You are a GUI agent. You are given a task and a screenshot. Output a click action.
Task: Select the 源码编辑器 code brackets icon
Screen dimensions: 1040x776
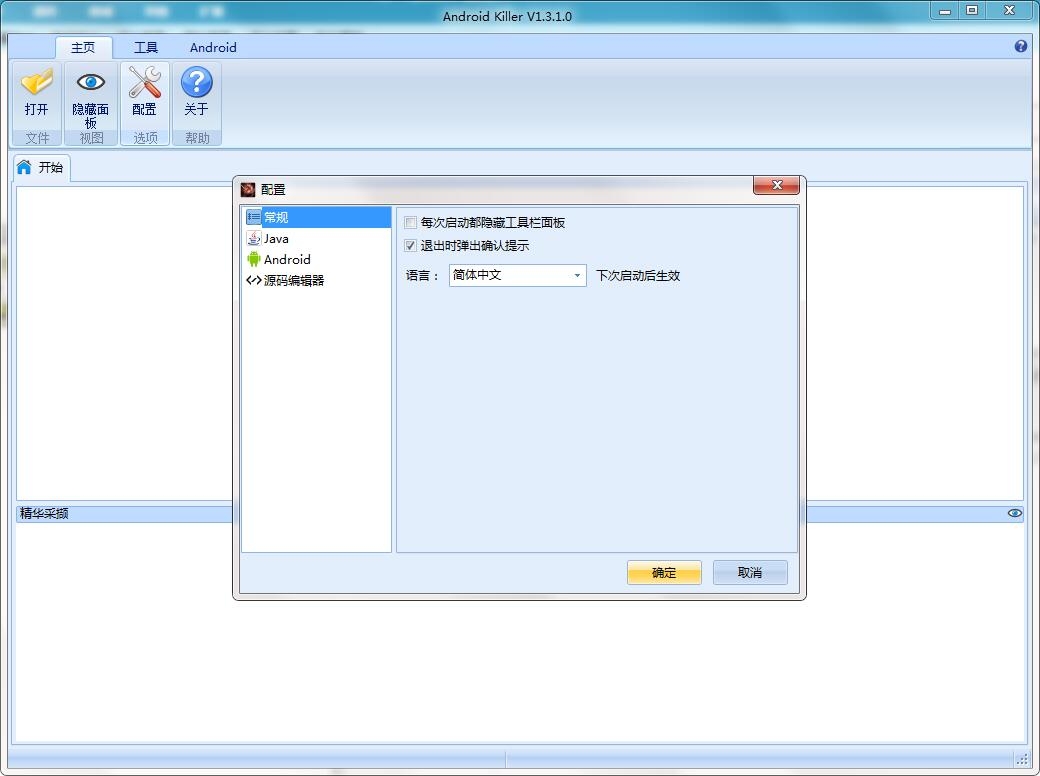click(x=253, y=281)
